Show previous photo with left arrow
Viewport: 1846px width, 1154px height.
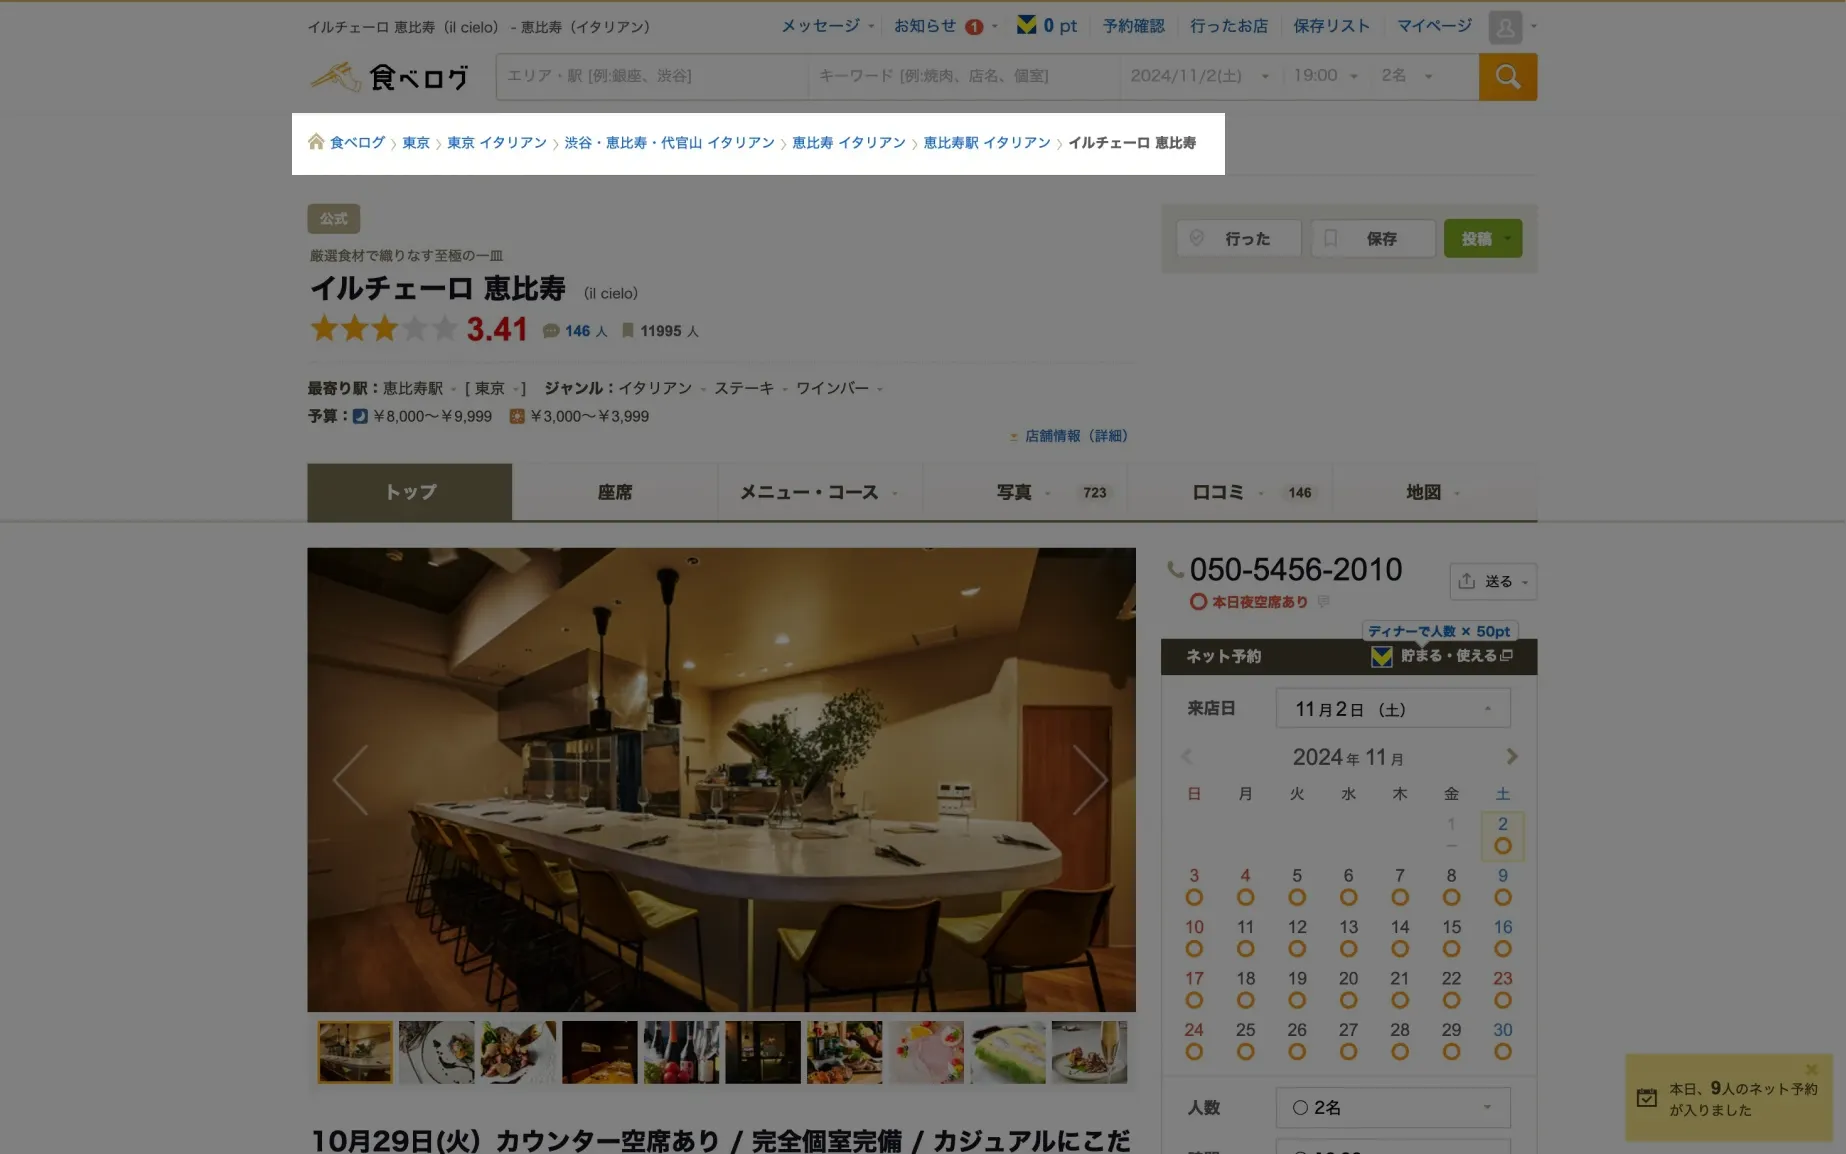click(350, 780)
